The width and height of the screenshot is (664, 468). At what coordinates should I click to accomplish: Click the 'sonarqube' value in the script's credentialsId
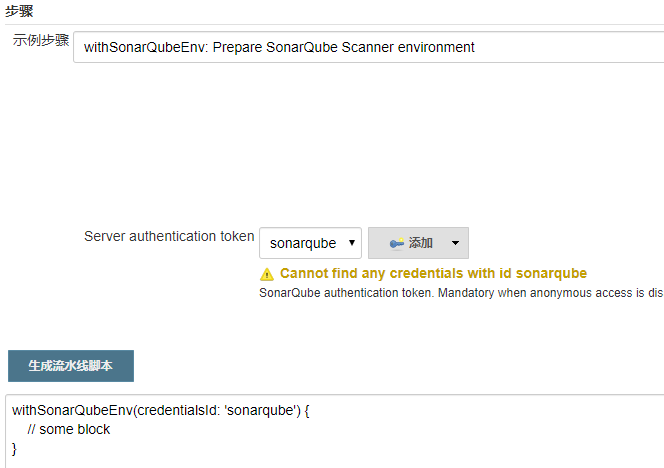[265, 410]
